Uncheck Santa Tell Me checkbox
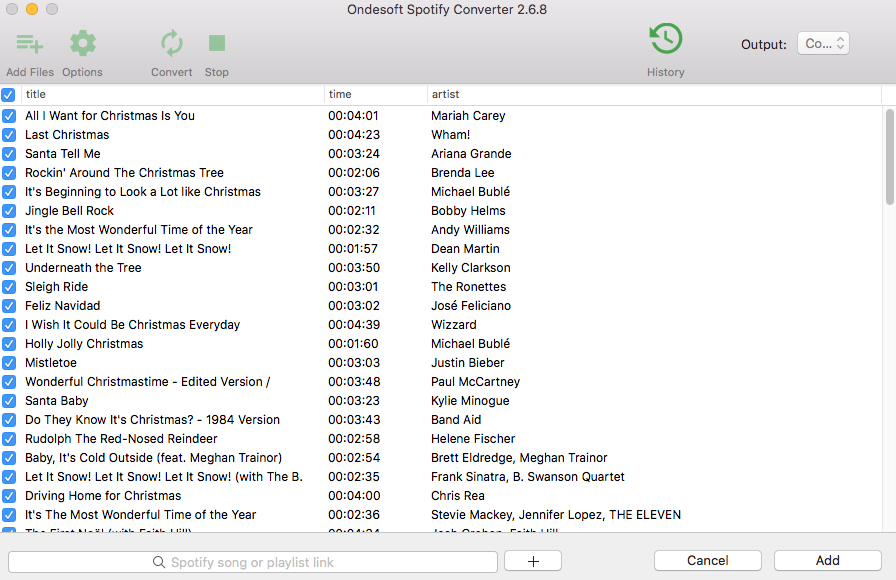 (9, 154)
